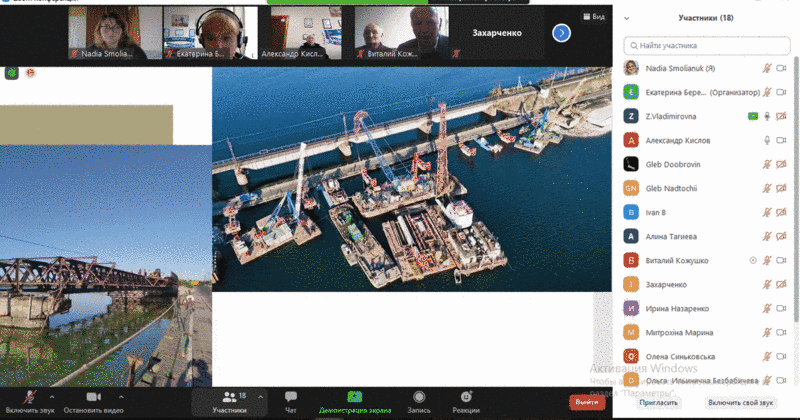Click the green shield encryption icon

click(12, 73)
